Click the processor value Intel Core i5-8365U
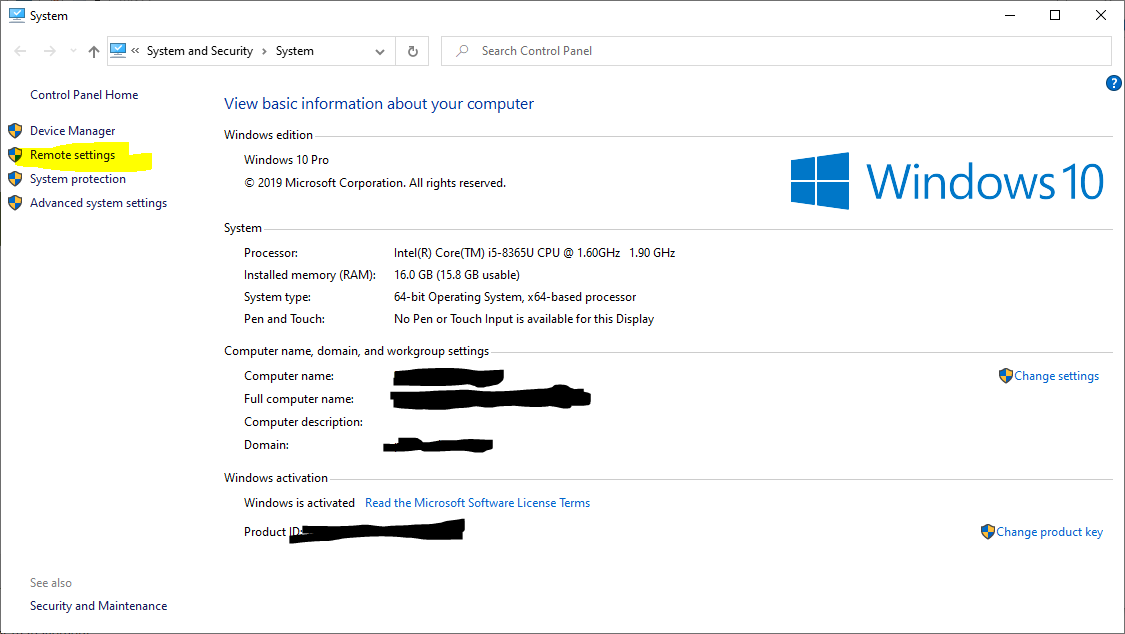This screenshot has height=634, width=1125. pos(535,252)
